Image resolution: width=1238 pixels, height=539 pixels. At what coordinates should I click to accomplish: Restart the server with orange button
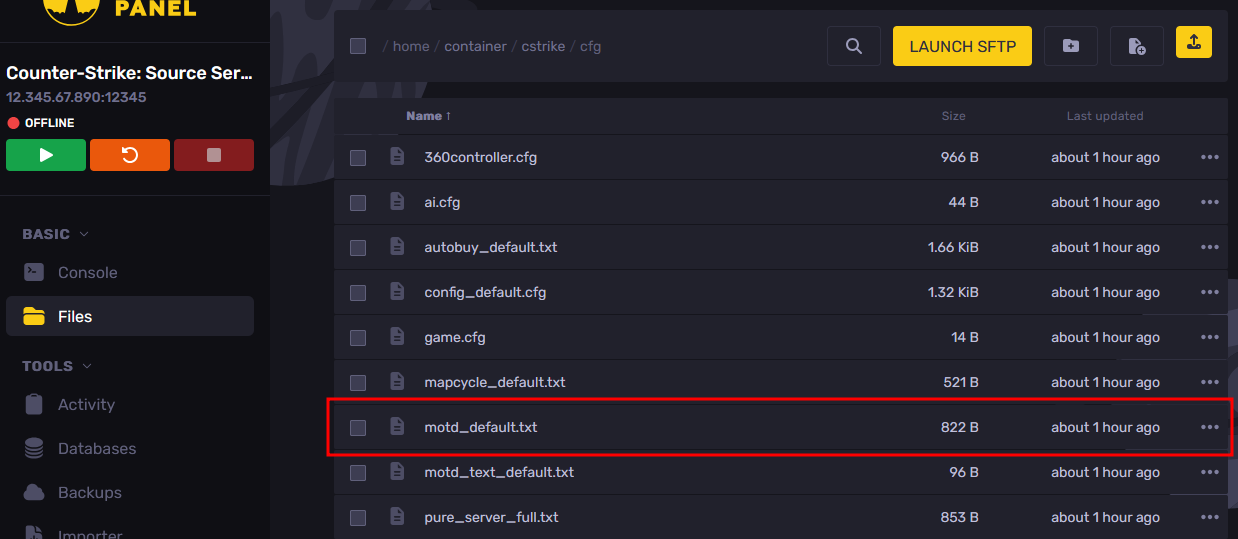130,155
